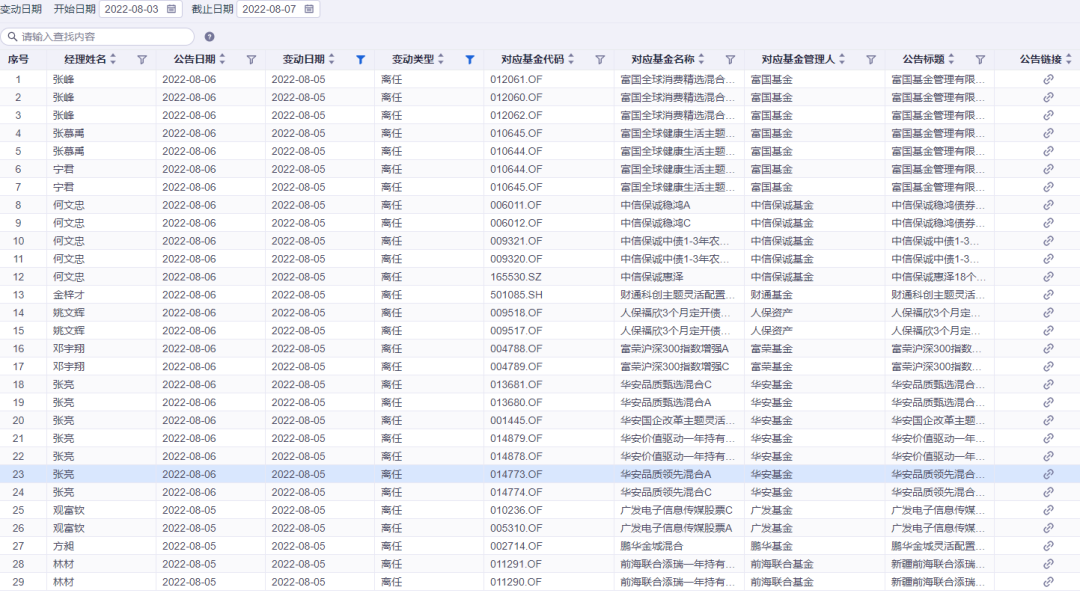The image size is (1080, 605).
Task: Sort by 变动类型 column arrows
Action: click(x=441, y=59)
